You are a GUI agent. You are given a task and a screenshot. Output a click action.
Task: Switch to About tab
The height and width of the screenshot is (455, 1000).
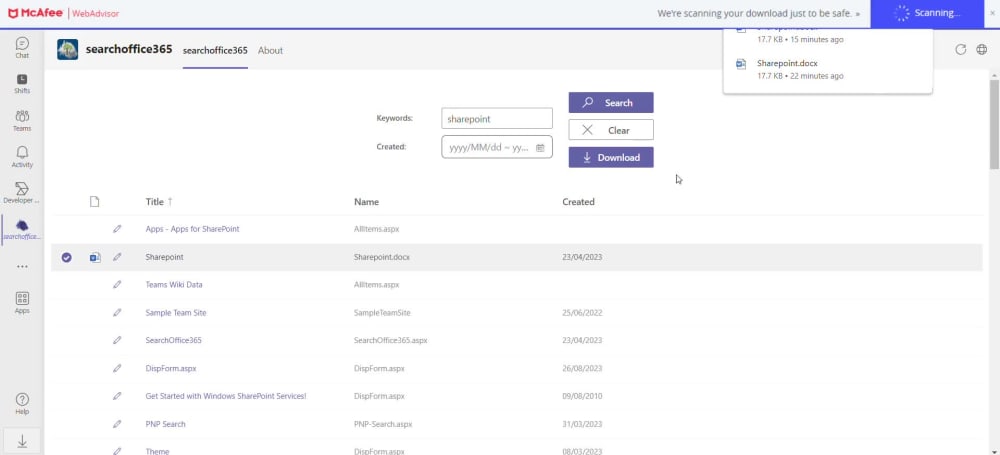(270, 50)
